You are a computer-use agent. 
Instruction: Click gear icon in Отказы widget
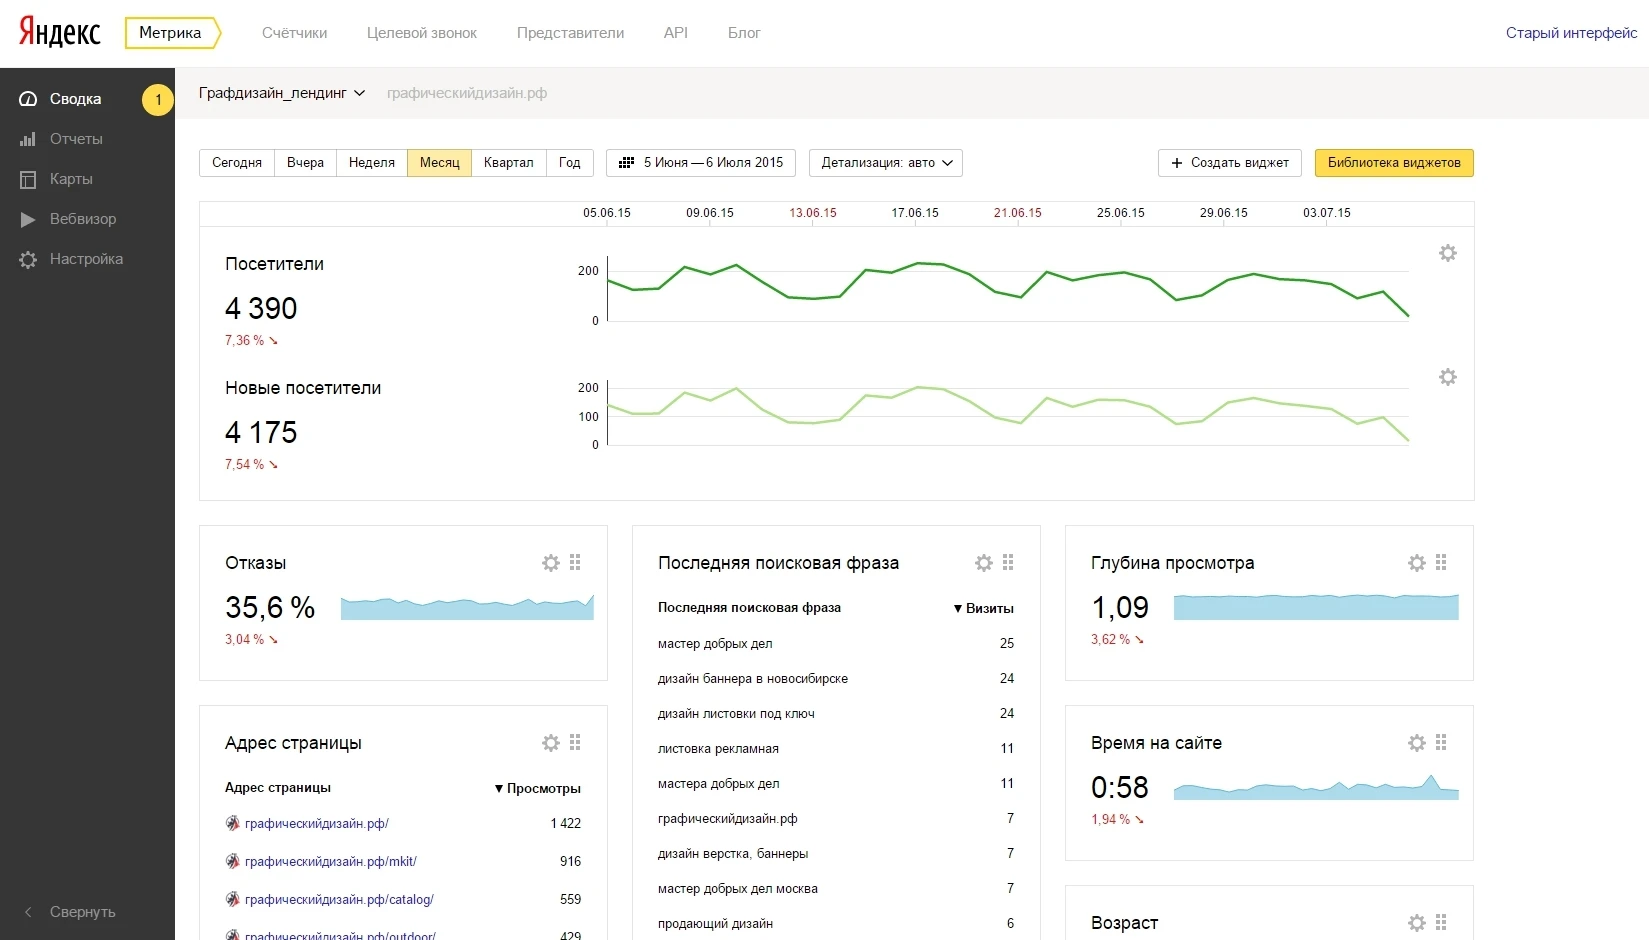(551, 563)
